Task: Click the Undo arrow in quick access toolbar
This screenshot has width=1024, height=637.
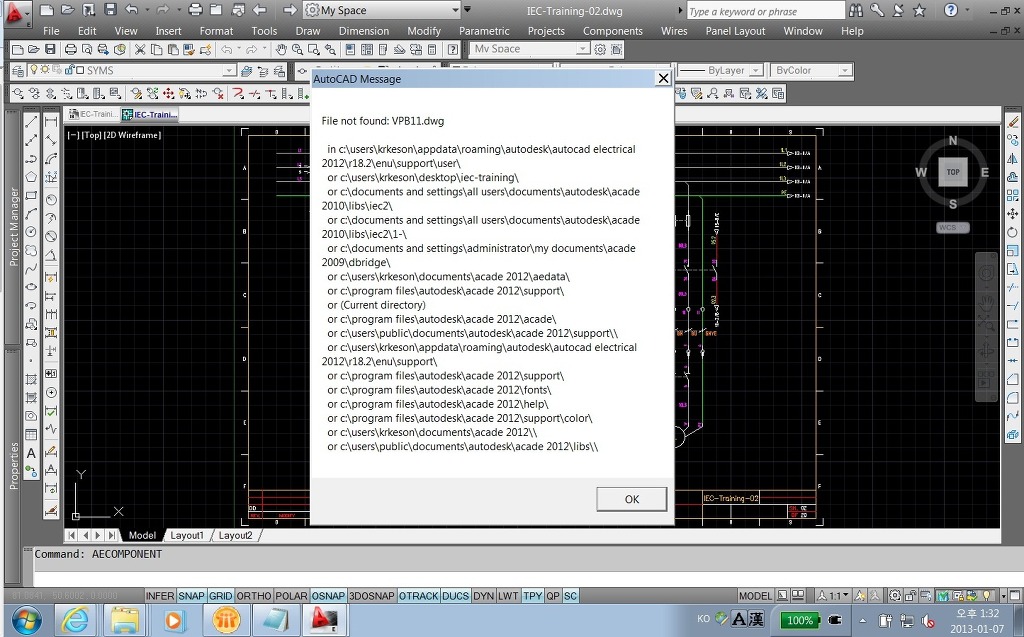Action: [131, 10]
